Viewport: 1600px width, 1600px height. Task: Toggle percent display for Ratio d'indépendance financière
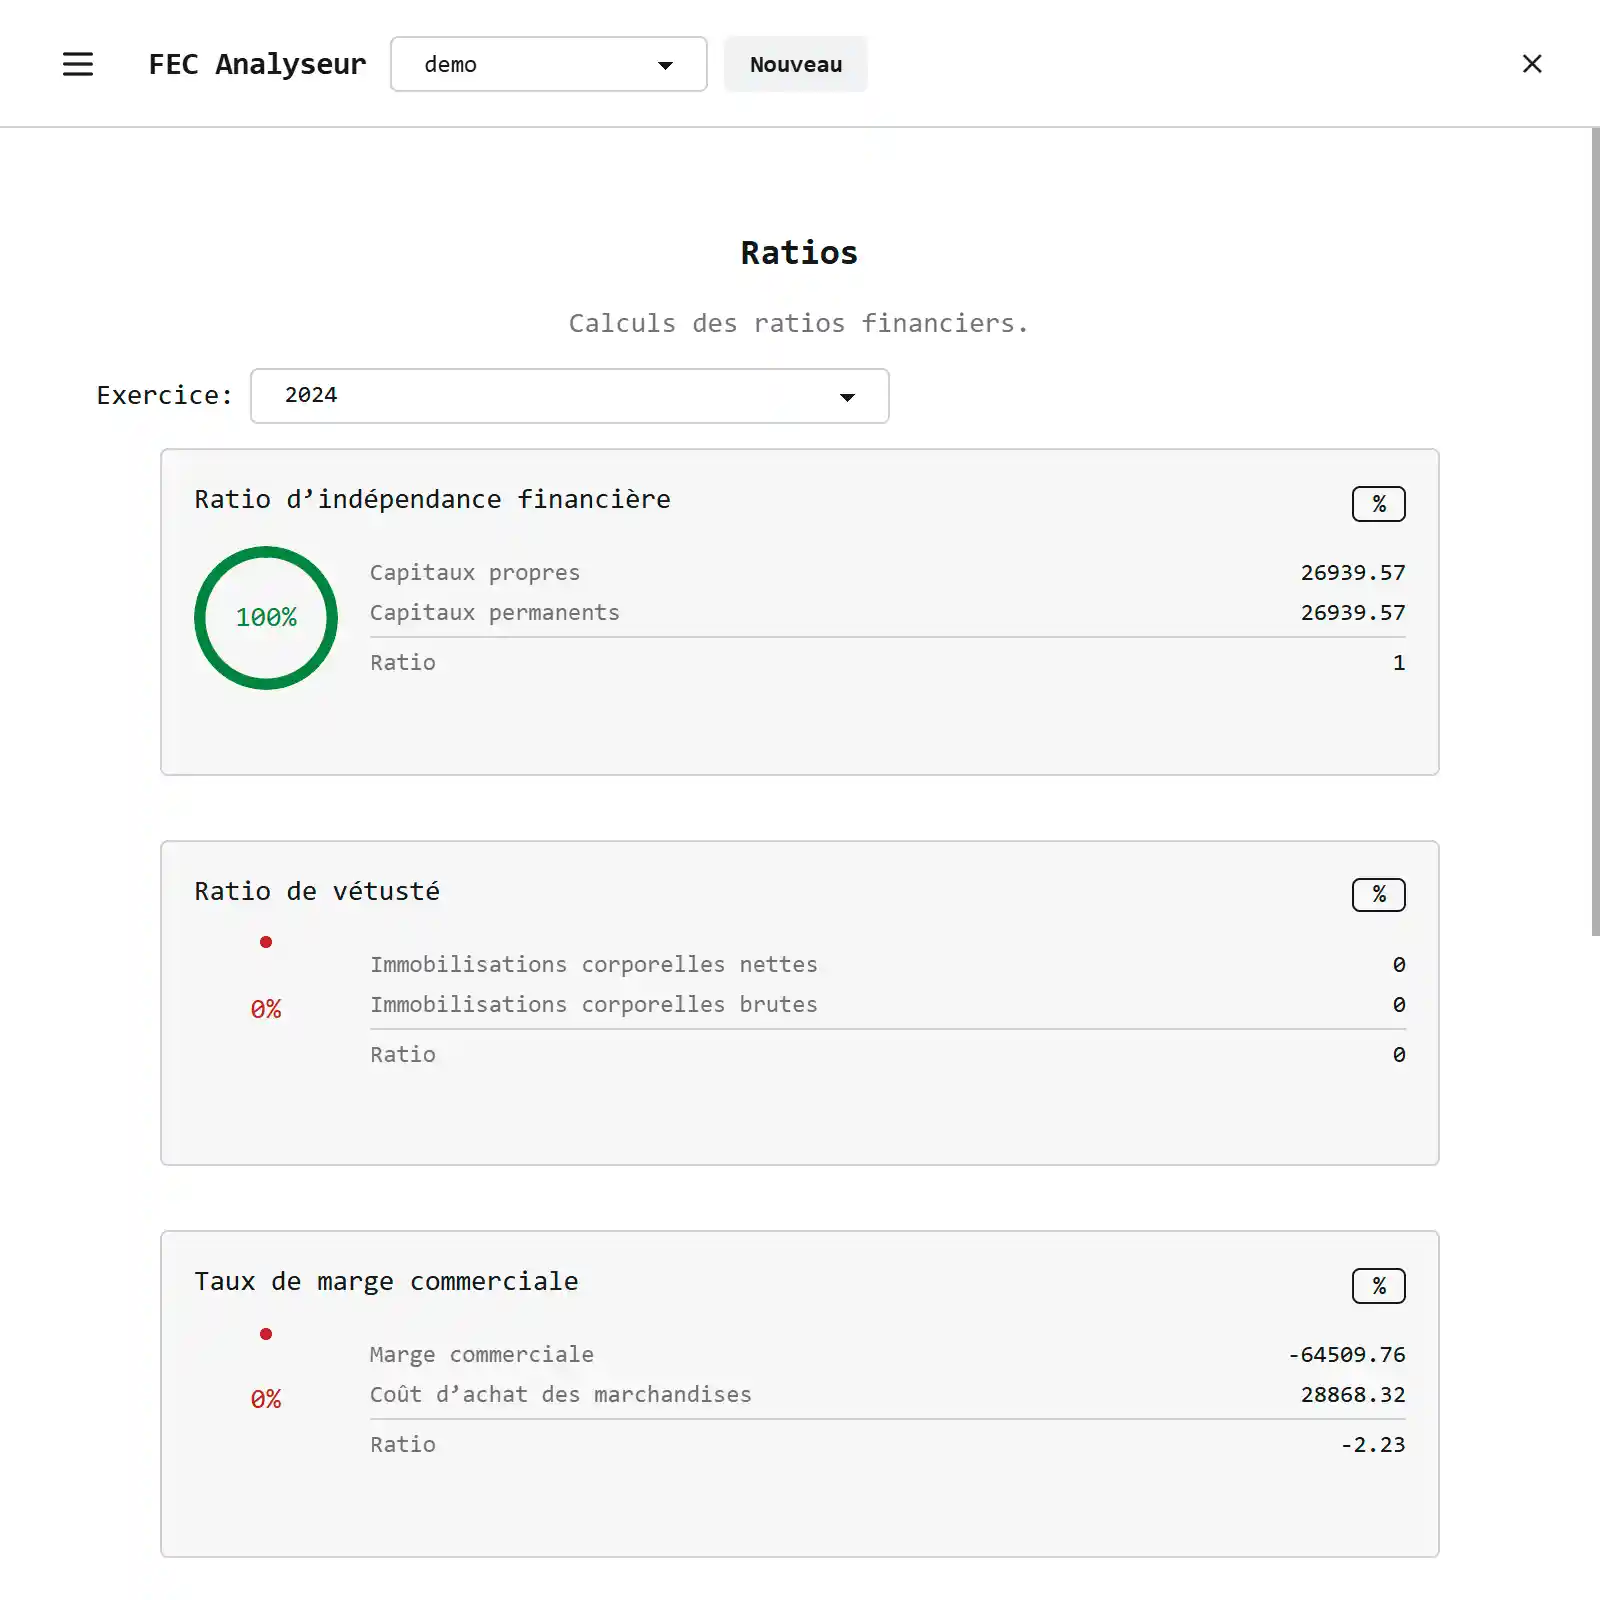1378,504
